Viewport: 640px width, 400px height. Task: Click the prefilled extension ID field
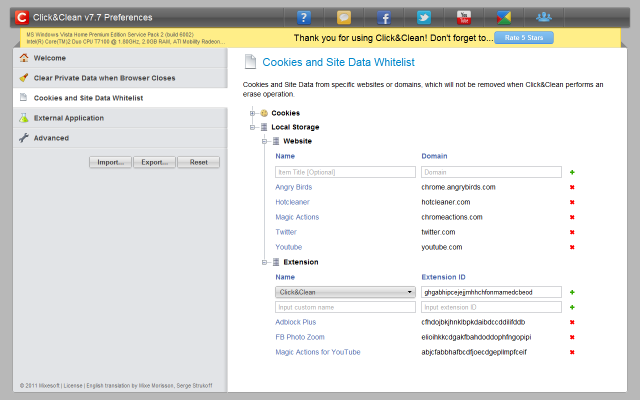(x=491, y=292)
